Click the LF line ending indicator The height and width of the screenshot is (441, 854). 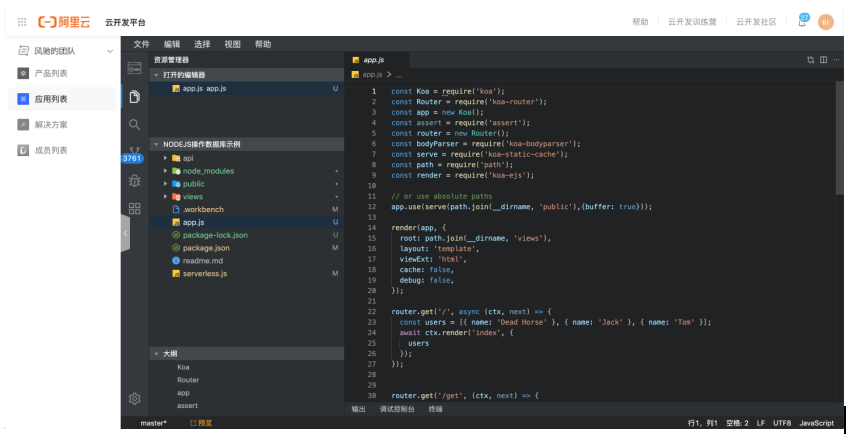tap(761, 423)
